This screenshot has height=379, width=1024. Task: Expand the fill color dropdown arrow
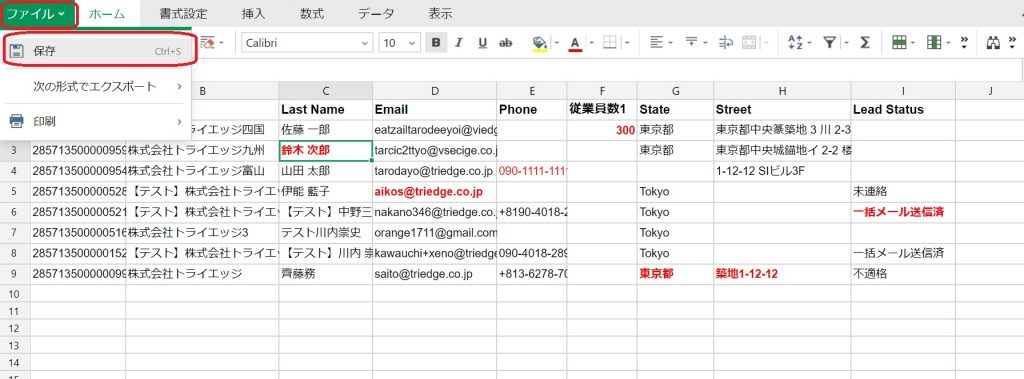556,43
